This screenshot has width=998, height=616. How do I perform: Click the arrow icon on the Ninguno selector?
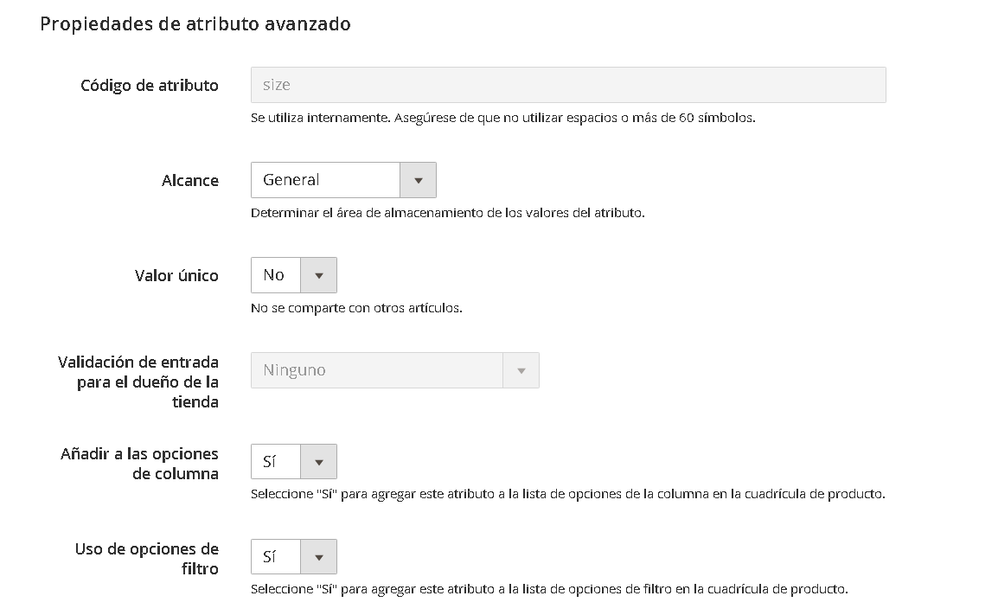point(520,370)
